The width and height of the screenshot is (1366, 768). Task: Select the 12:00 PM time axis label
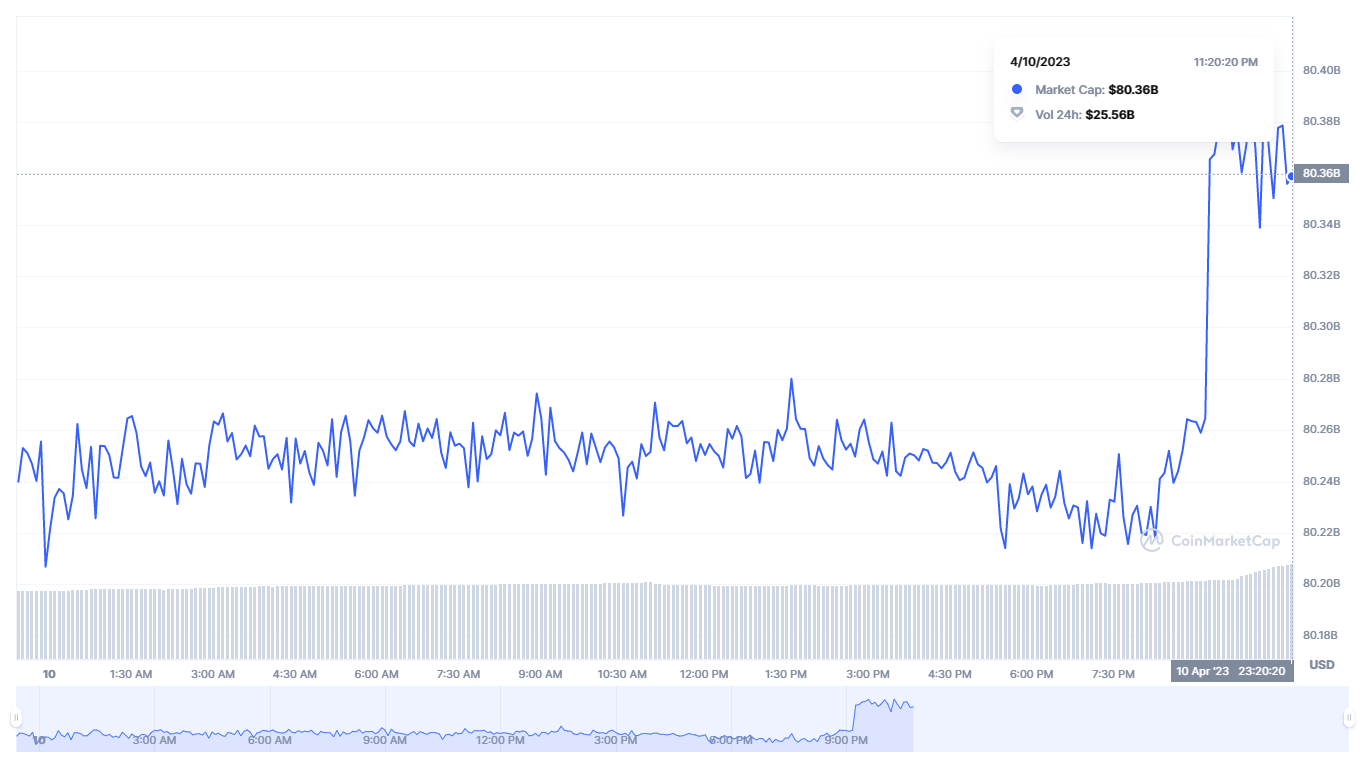[x=704, y=674]
